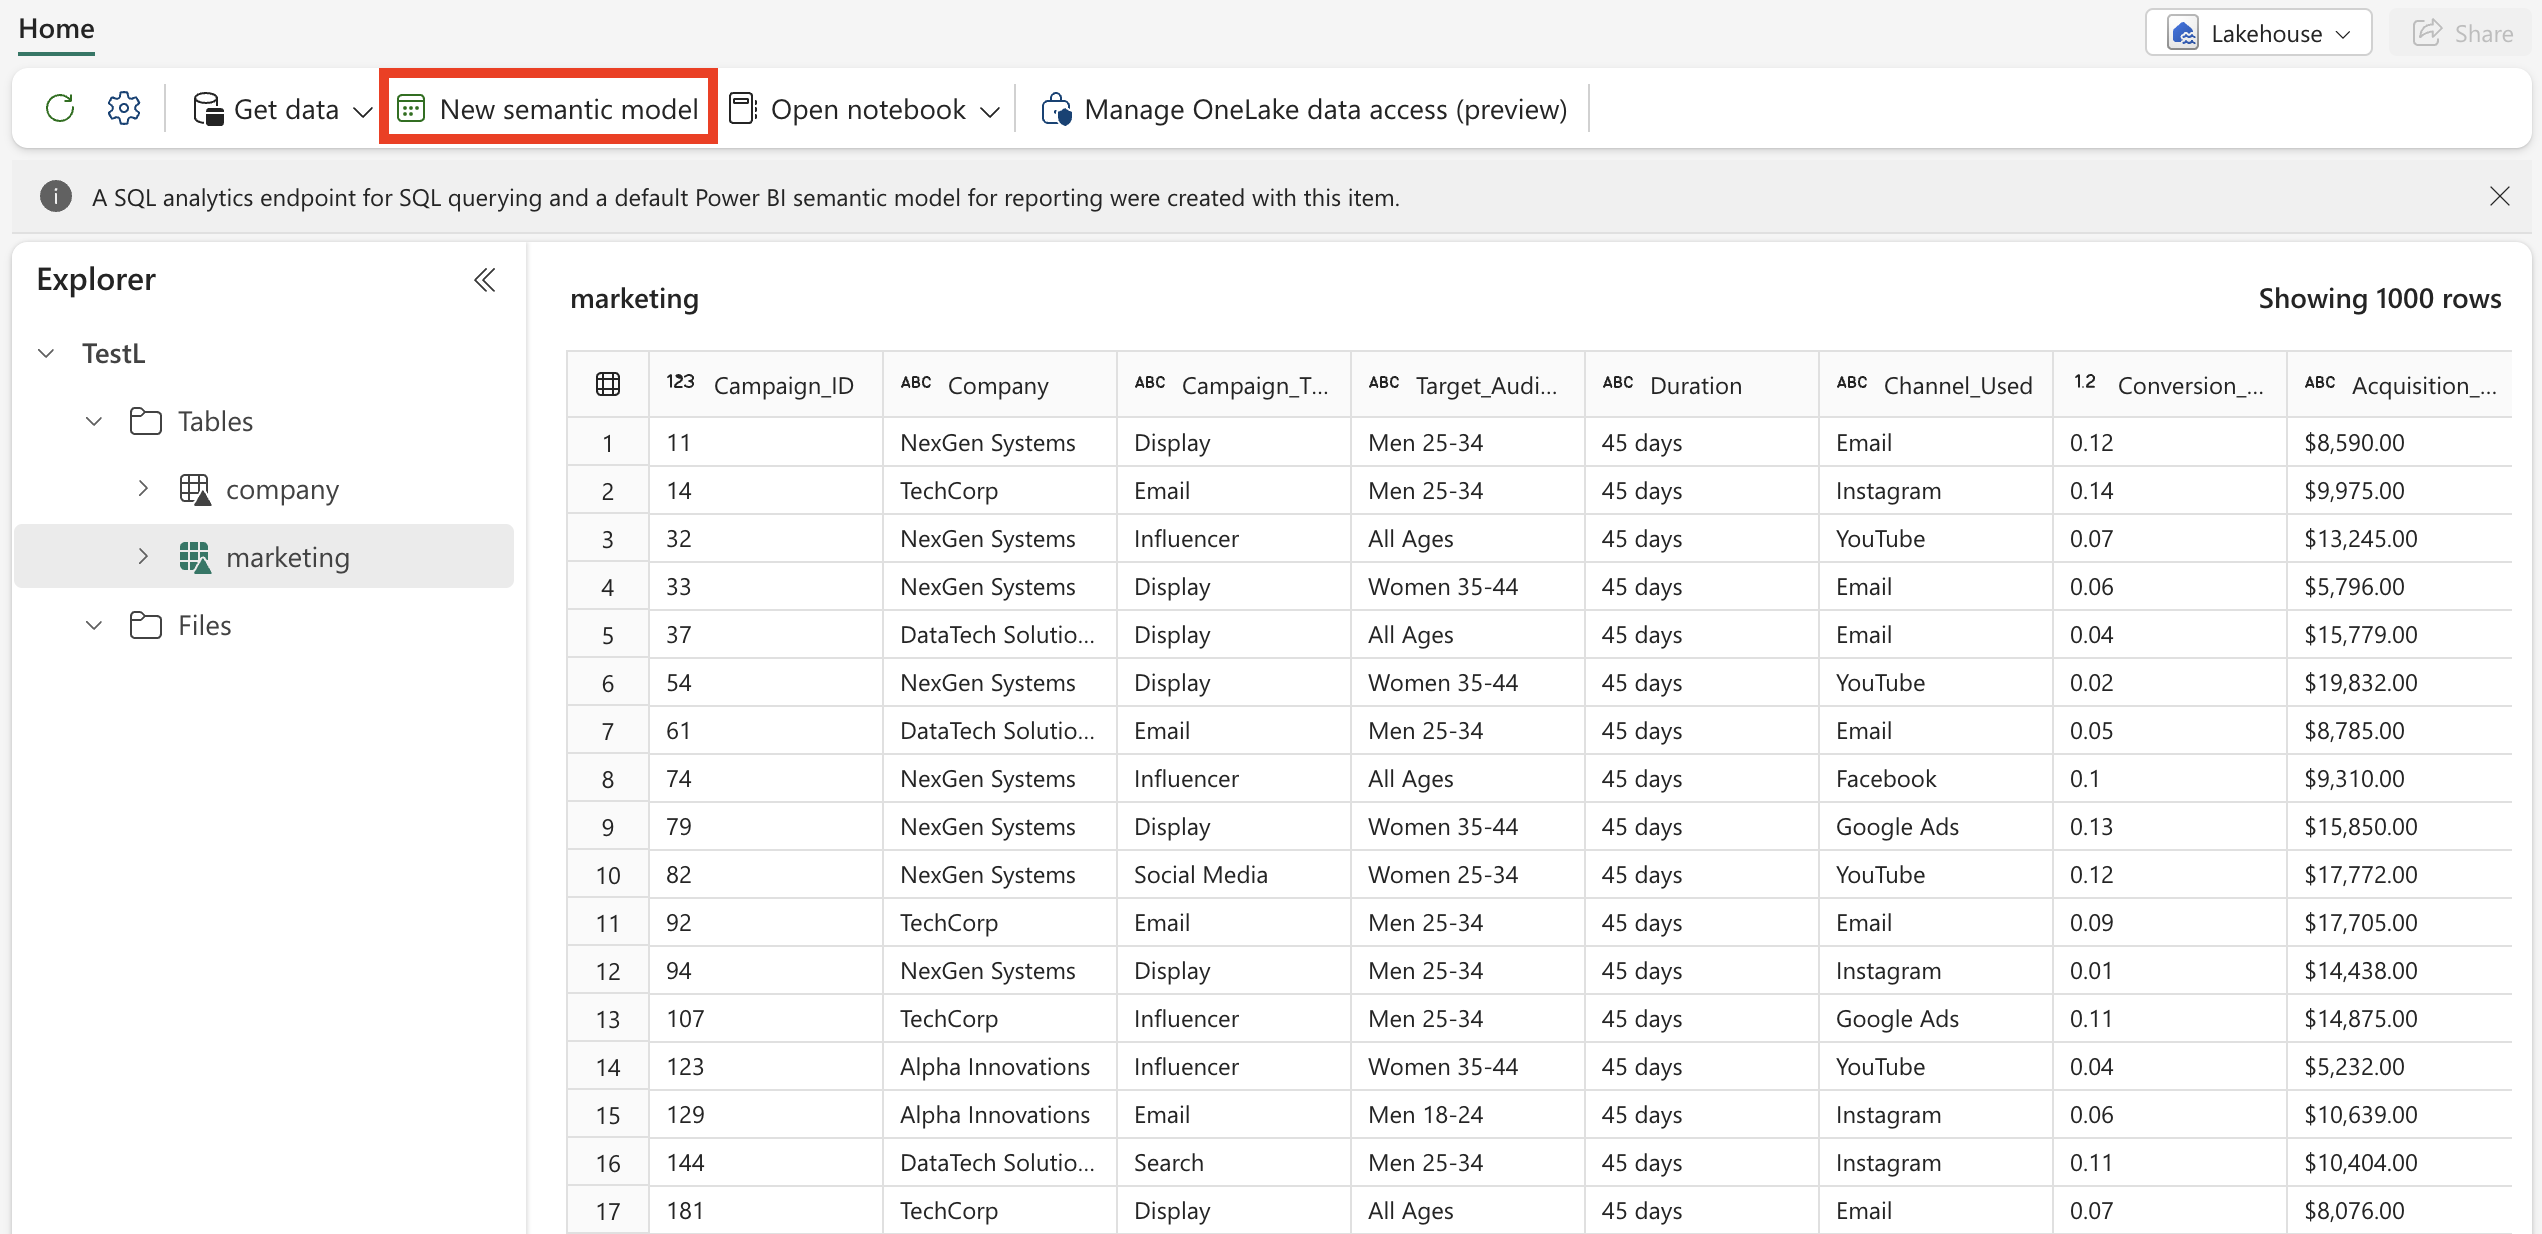Viewport: 2542px width, 1234px height.
Task: Click the company table icon
Action: tap(195, 489)
